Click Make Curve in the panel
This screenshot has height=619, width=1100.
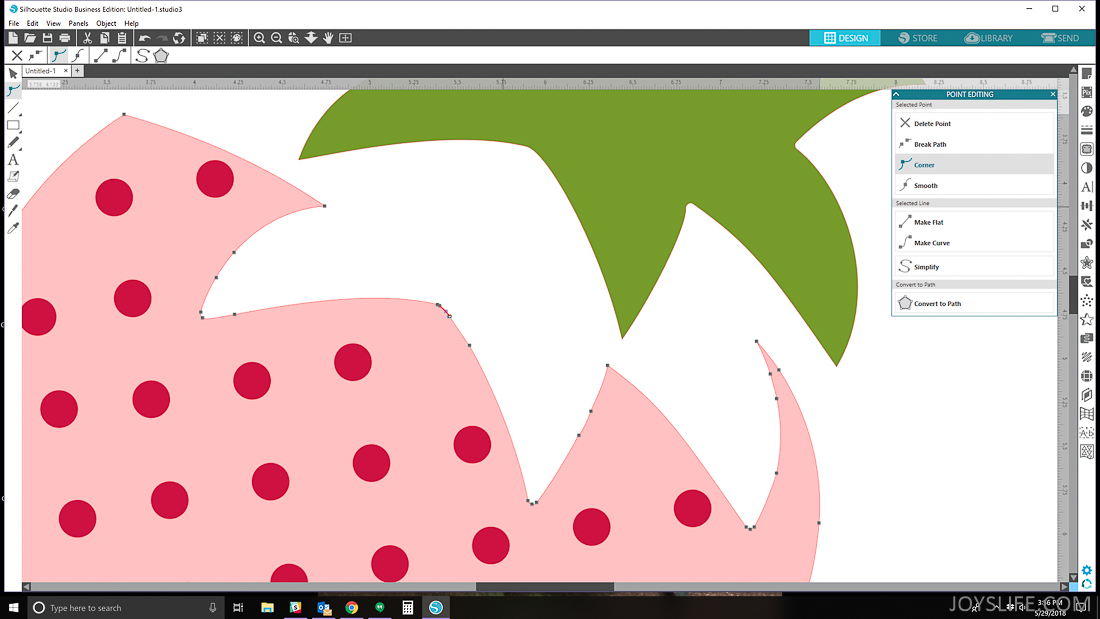(974, 243)
